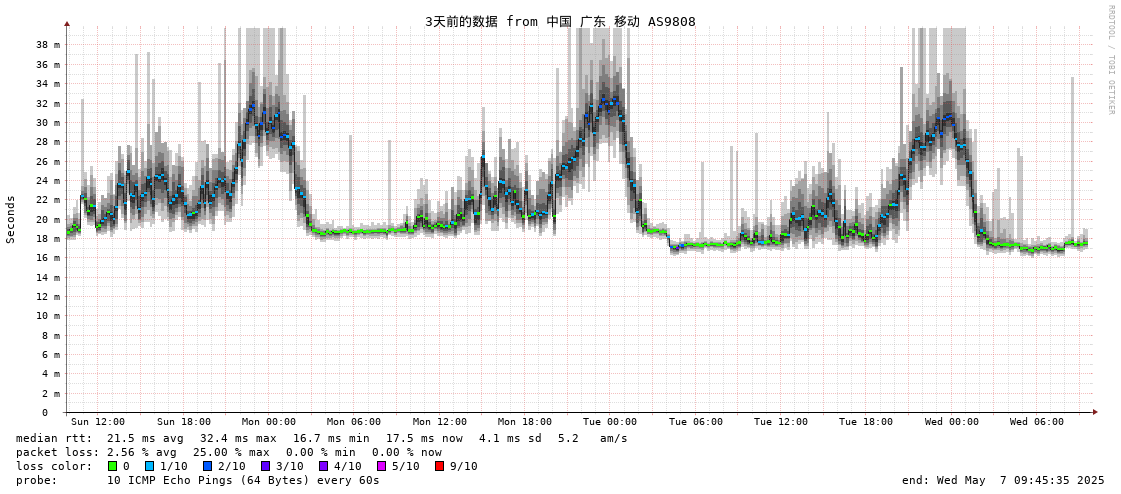Click the '10 m' y-axis label

coord(47,315)
